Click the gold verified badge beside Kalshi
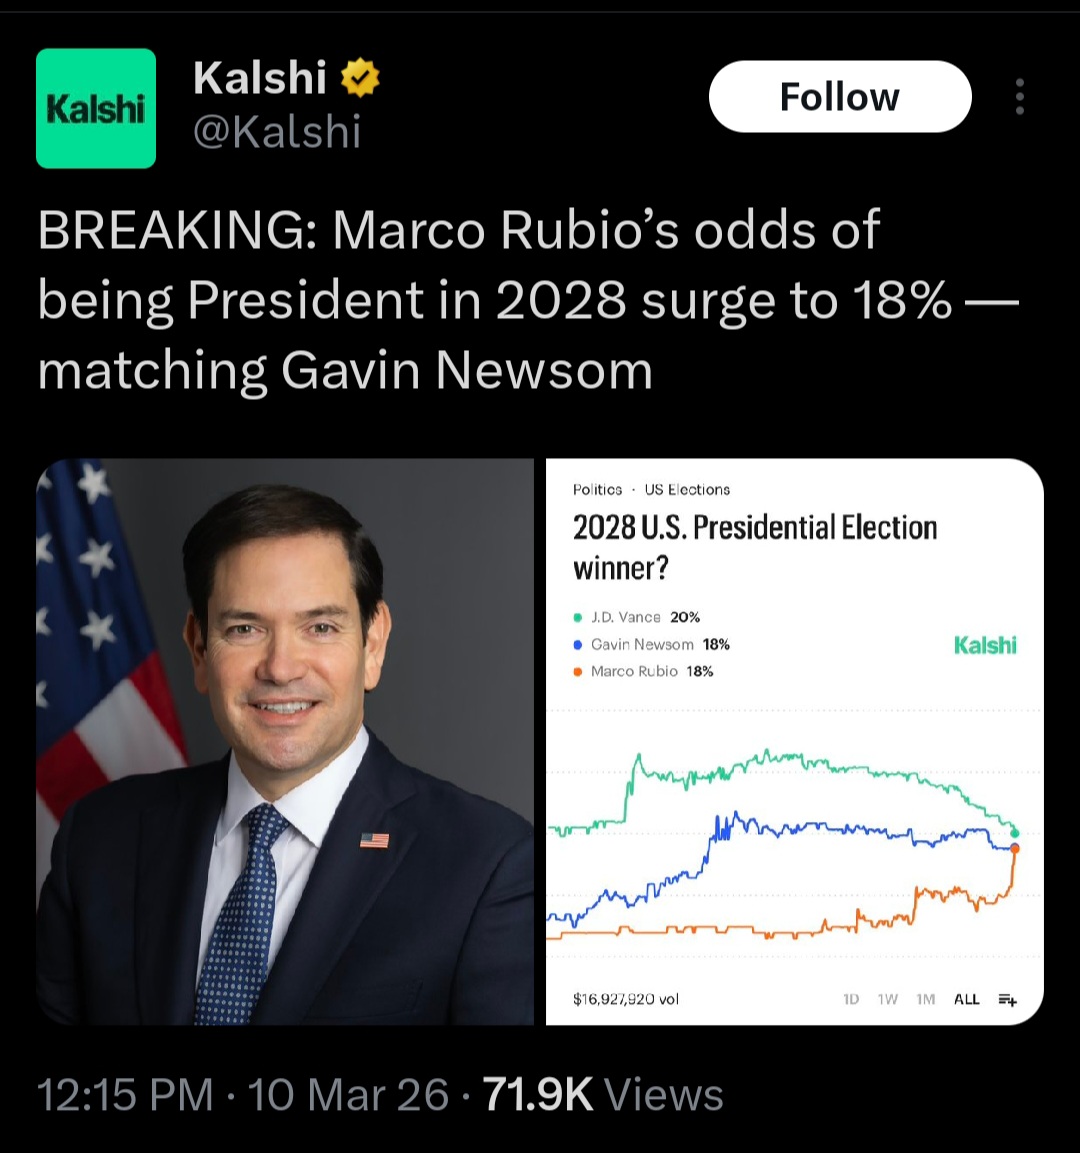This screenshot has width=1080, height=1153. [x=360, y=78]
